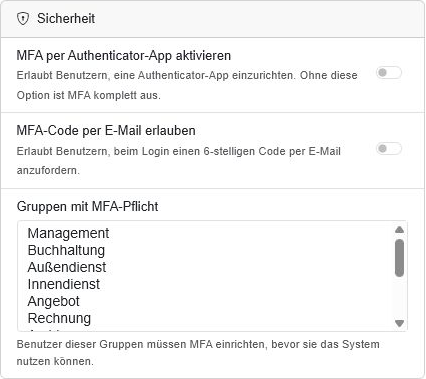Click the 'MFA per Authenticator-App aktivieren' label
The width and height of the screenshot is (426, 379).
[124, 55]
